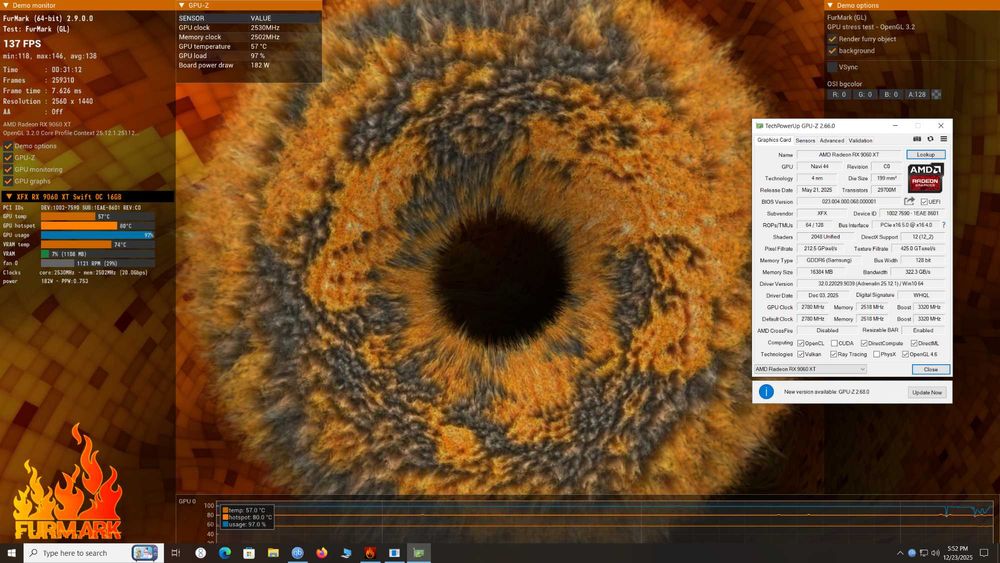Open the GPU-Z hamburger menu
1000x563 pixels.
point(943,139)
